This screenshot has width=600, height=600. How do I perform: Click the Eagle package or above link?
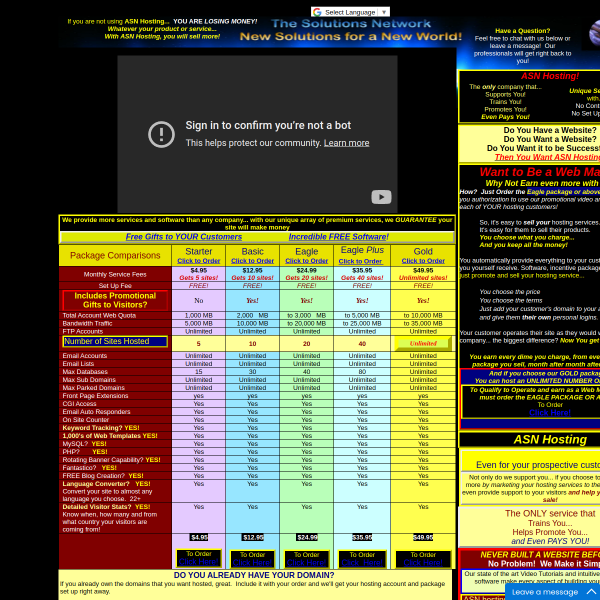click(x=563, y=192)
